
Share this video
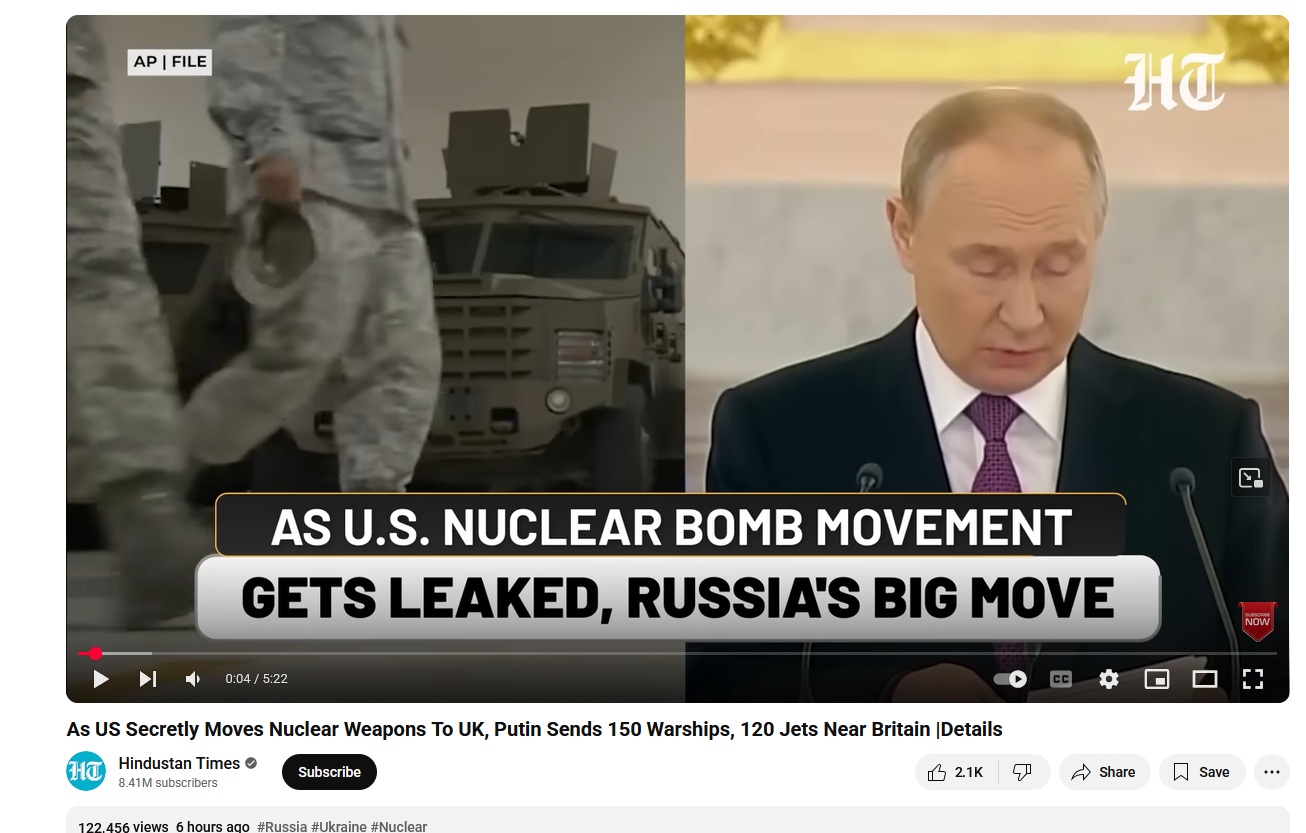pos(1104,772)
